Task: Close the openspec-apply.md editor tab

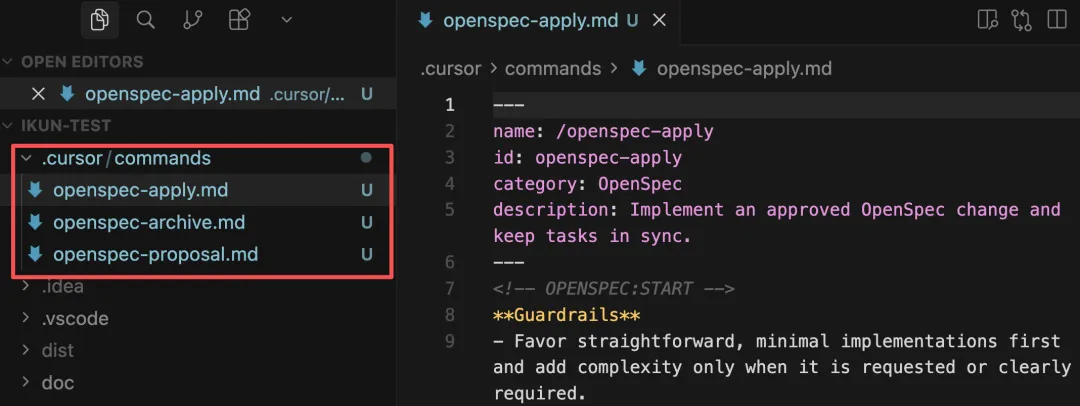Action: point(659,21)
